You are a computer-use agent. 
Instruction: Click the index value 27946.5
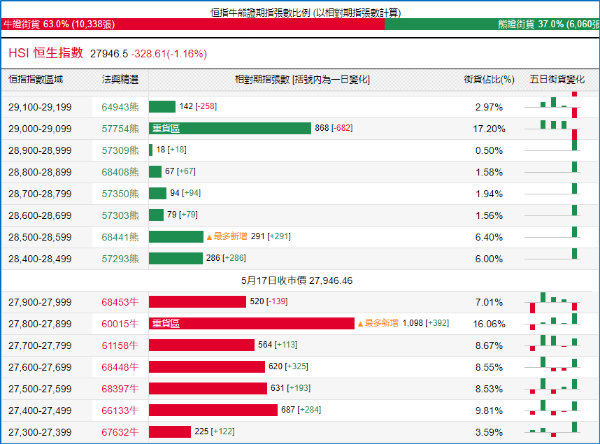(109, 54)
